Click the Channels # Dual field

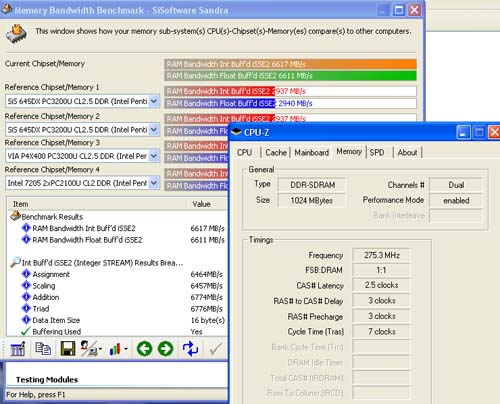(x=456, y=185)
